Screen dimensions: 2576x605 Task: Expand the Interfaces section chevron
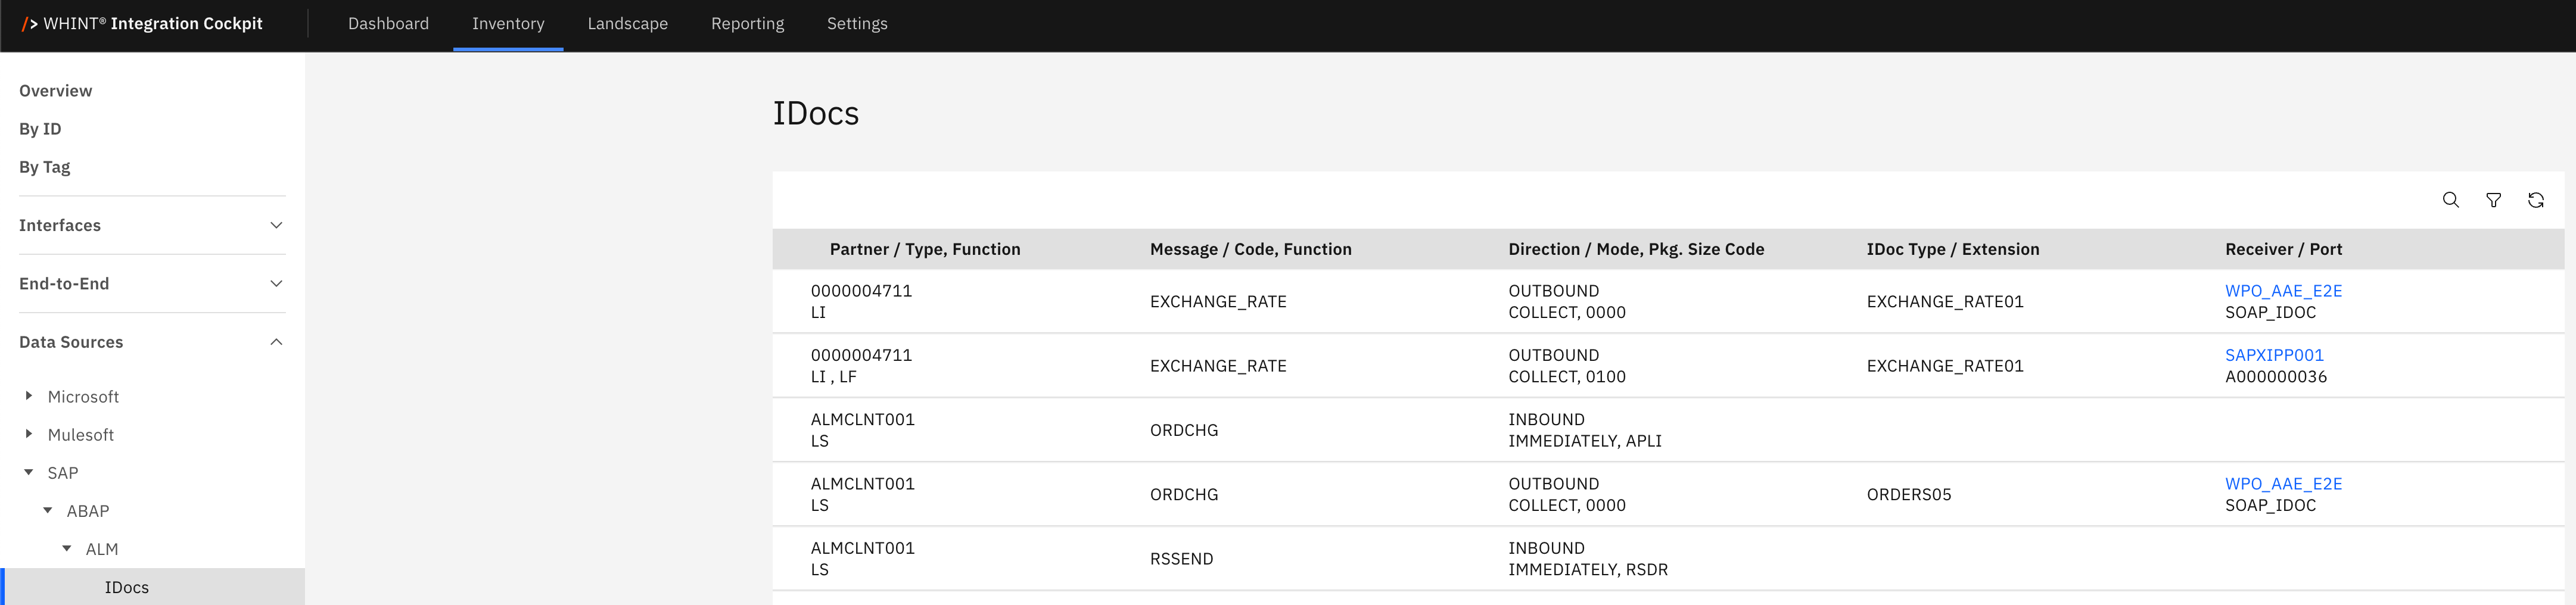[x=276, y=226]
